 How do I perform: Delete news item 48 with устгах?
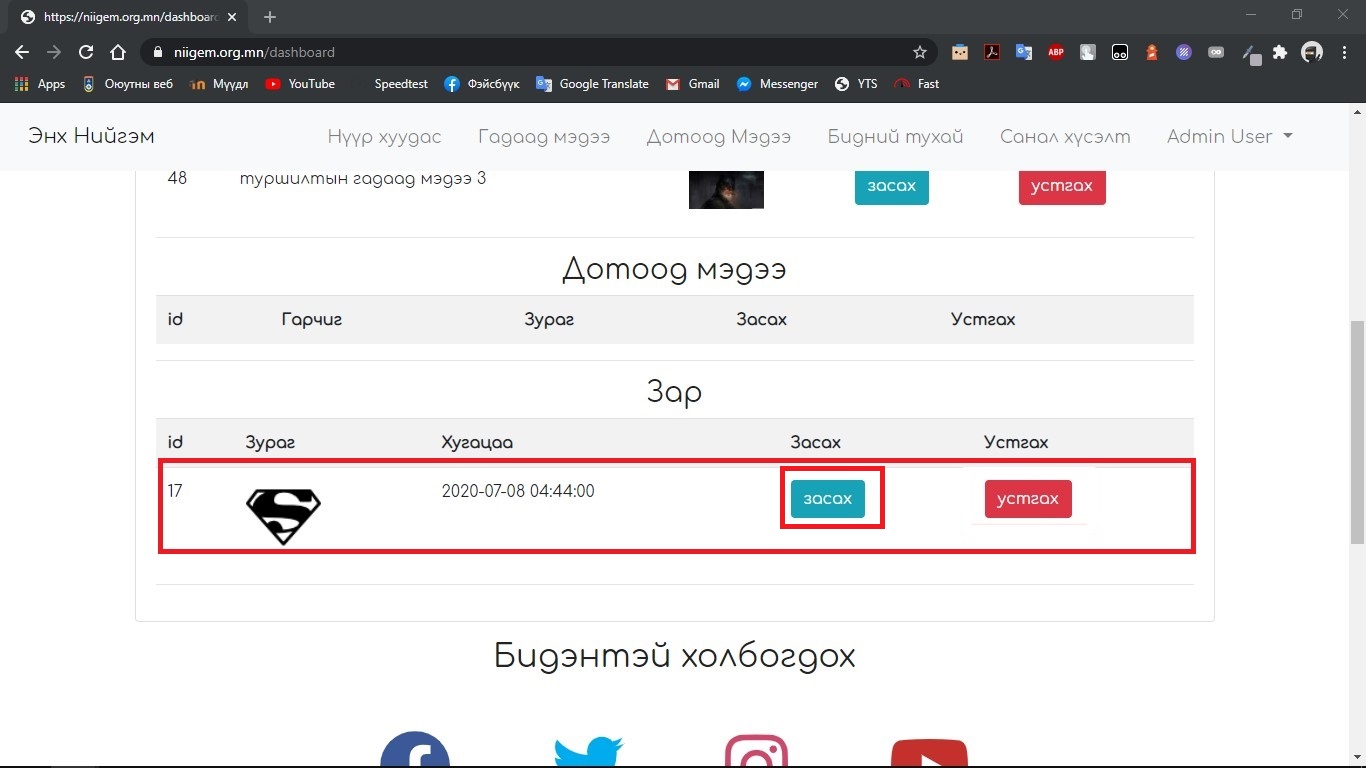coord(1061,186)
